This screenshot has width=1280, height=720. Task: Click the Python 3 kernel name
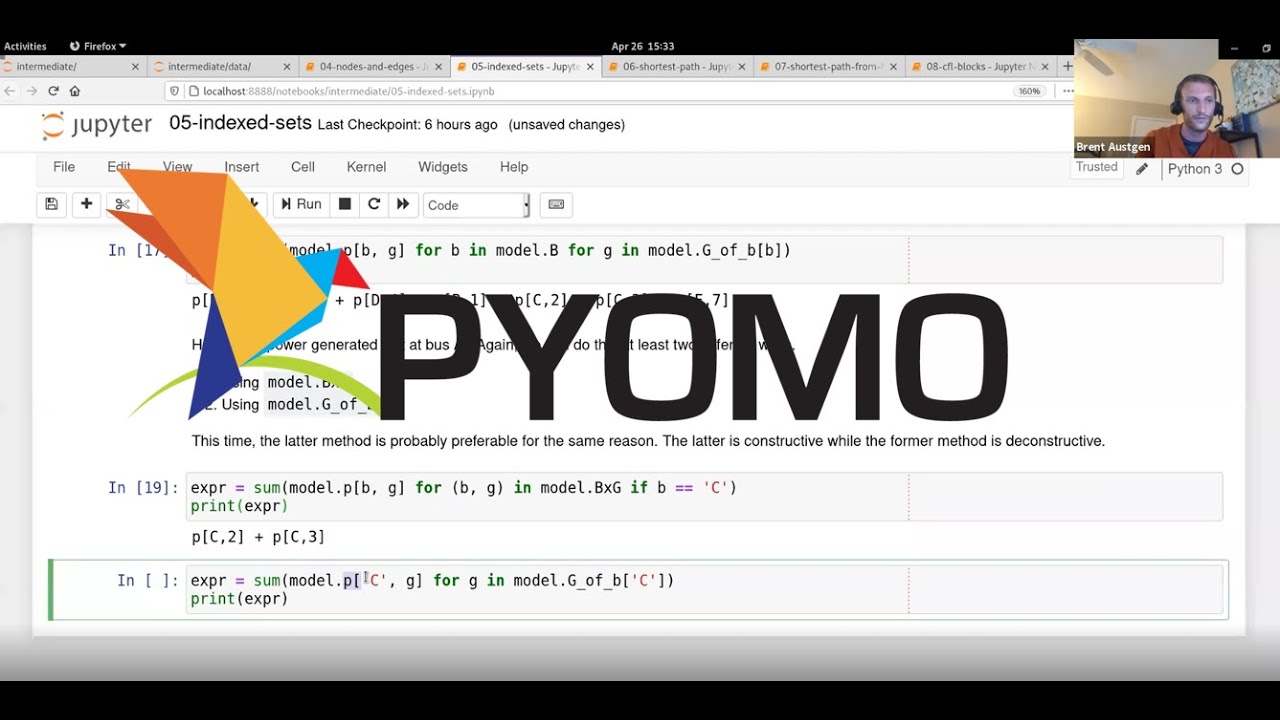(x=1195, y=169)
